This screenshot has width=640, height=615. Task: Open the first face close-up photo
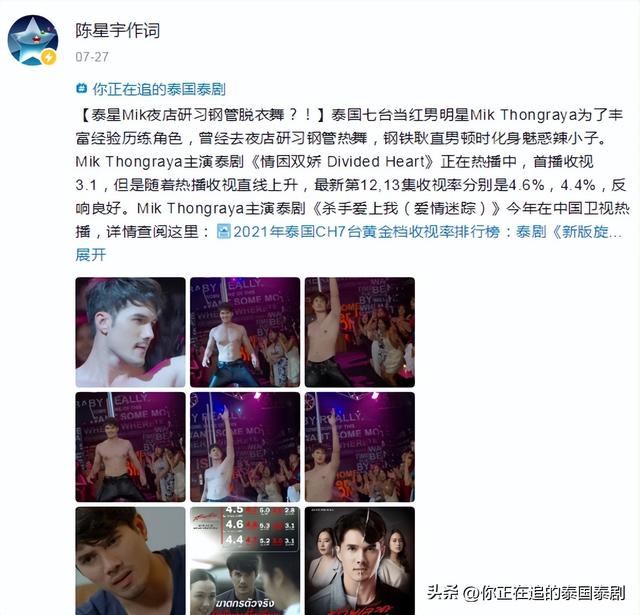click(x=130, y=332)
